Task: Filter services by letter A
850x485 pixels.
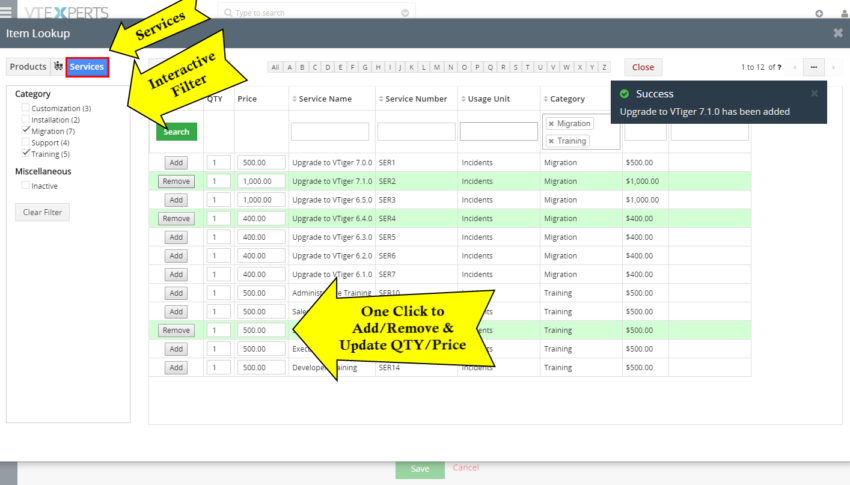Action: point(289,67)
